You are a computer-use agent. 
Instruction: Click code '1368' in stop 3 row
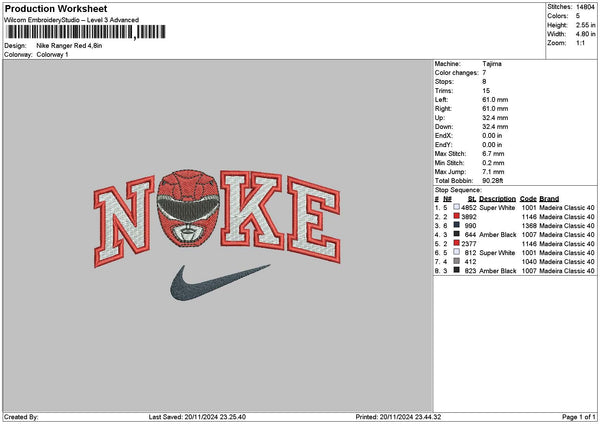tap(529, 226)
